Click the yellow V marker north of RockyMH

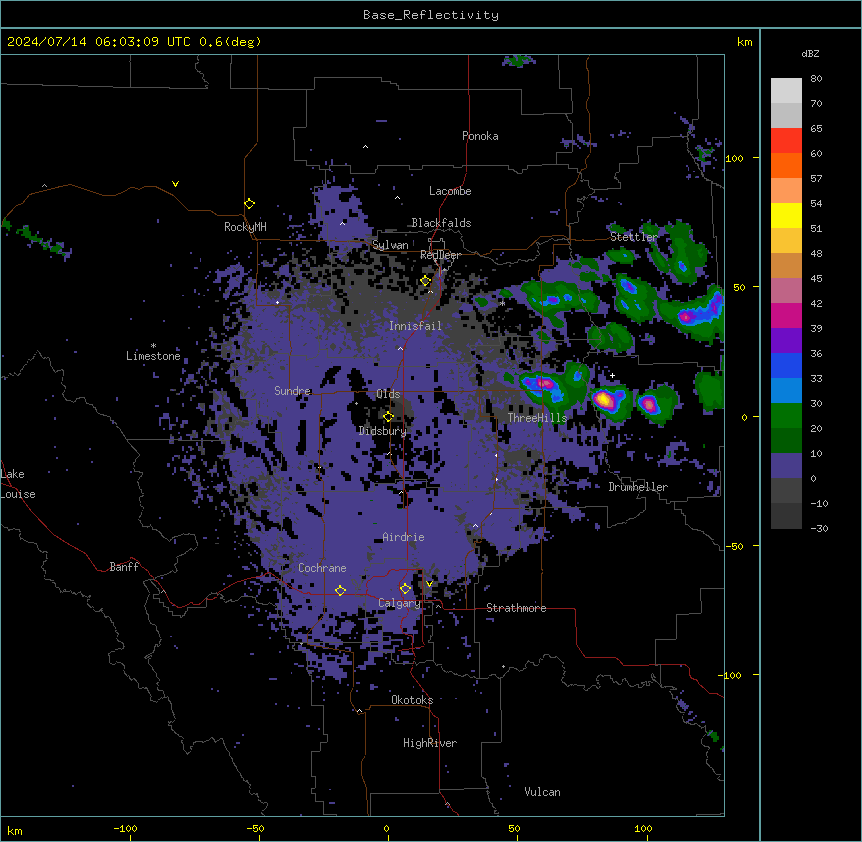point(175,184)
